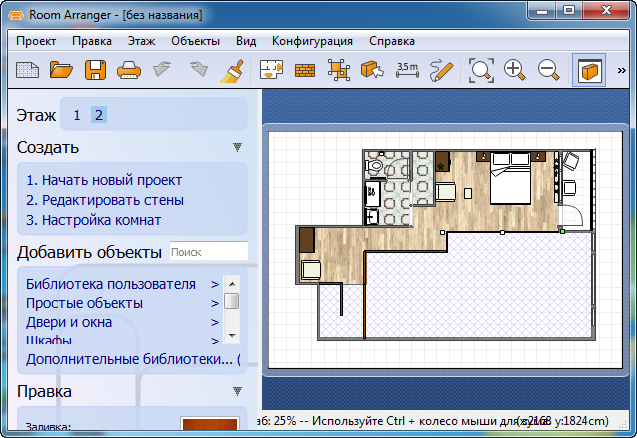Click the zoom in magnifier icon
The width and height of the screenshot is (637, 438).
515,70
